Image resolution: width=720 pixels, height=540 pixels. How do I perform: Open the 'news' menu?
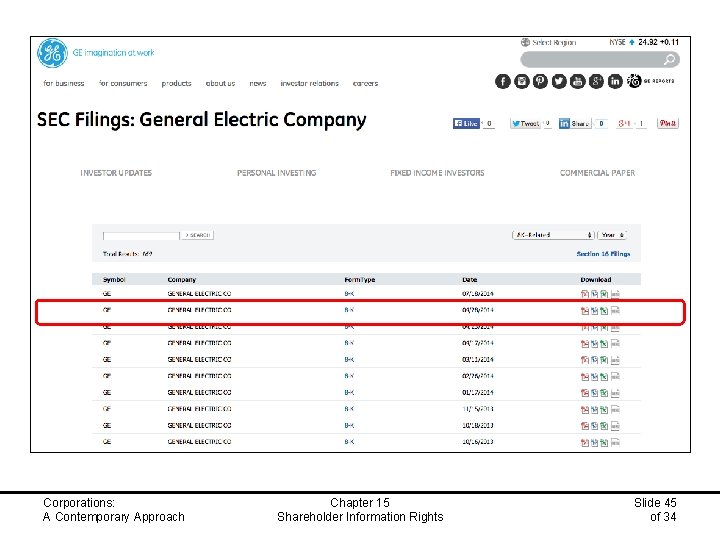(258, 84)
